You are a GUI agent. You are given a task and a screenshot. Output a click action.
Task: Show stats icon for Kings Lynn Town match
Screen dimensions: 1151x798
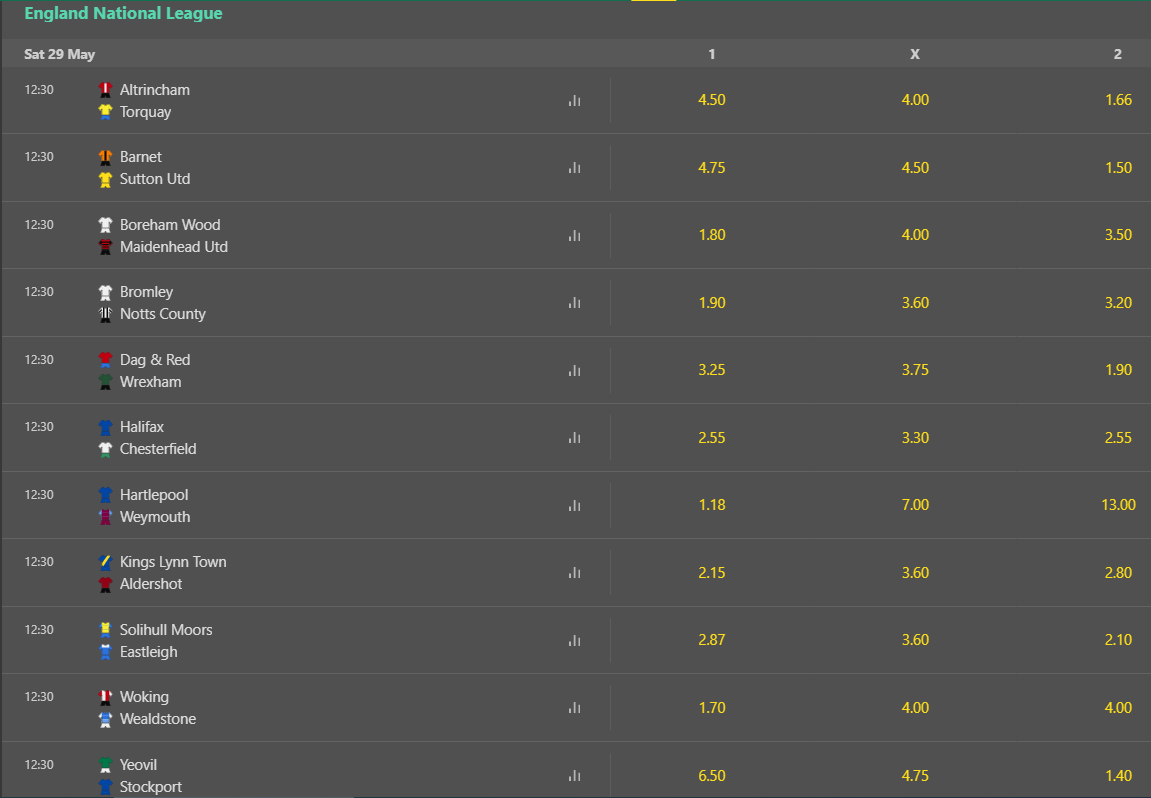click(x=574, y=573)
